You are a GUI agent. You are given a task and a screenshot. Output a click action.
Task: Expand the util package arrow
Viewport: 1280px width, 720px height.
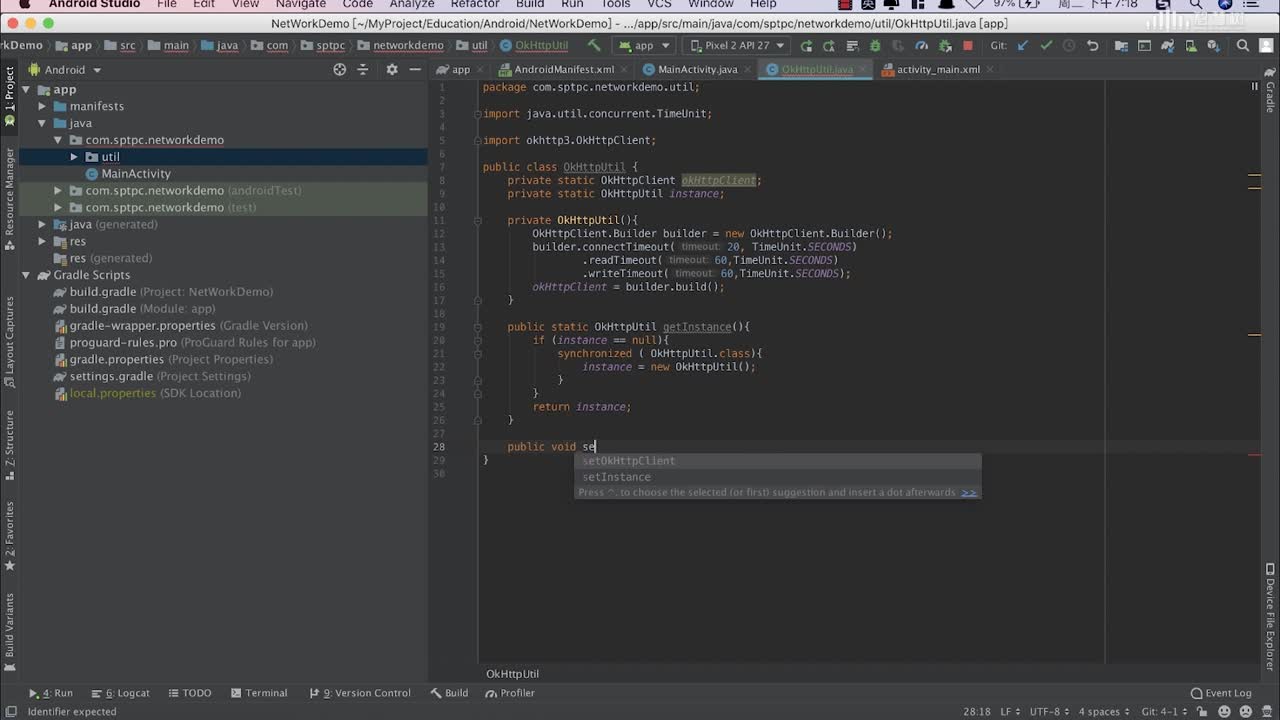pyautogui.click(x=74, y=157)
